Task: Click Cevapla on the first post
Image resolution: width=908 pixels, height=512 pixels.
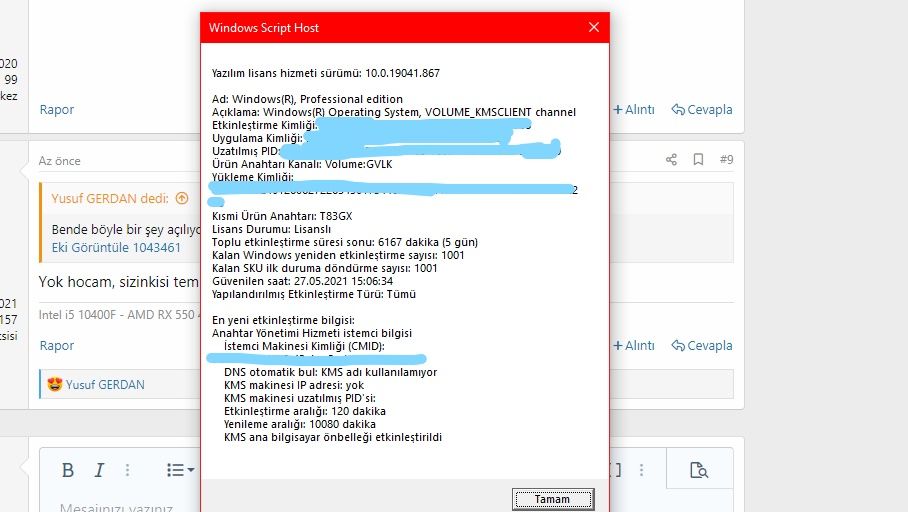Action: [x=702, y=109]
